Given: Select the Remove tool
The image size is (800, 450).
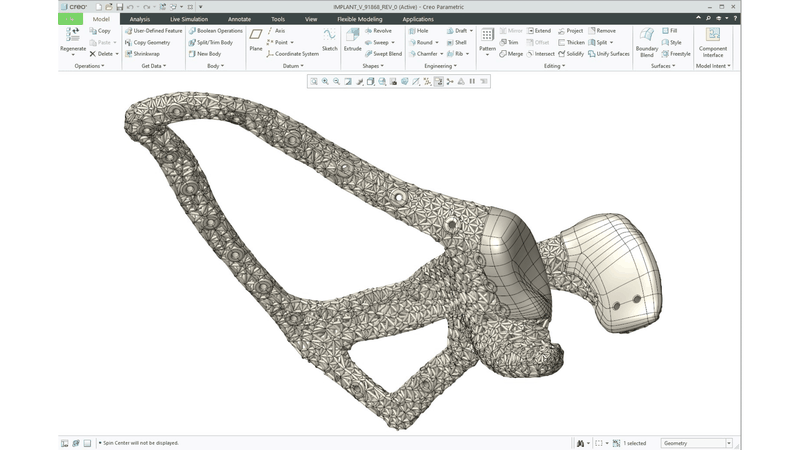Looking at the screenshot, I should 602,31.
